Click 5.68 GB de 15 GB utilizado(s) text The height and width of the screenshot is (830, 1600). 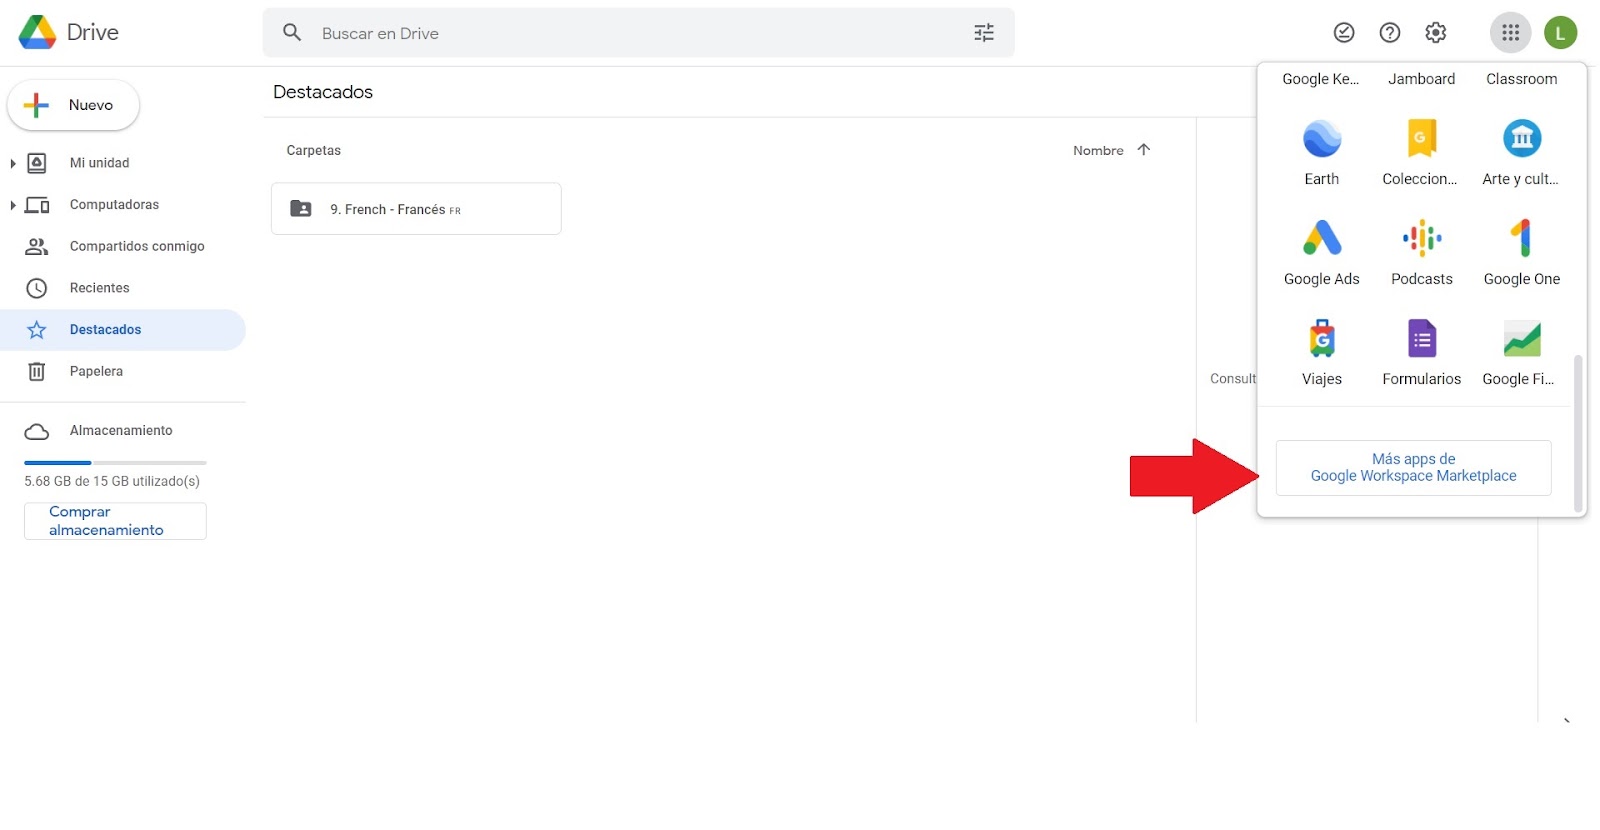pyautogui.click(x=112, y=481)
